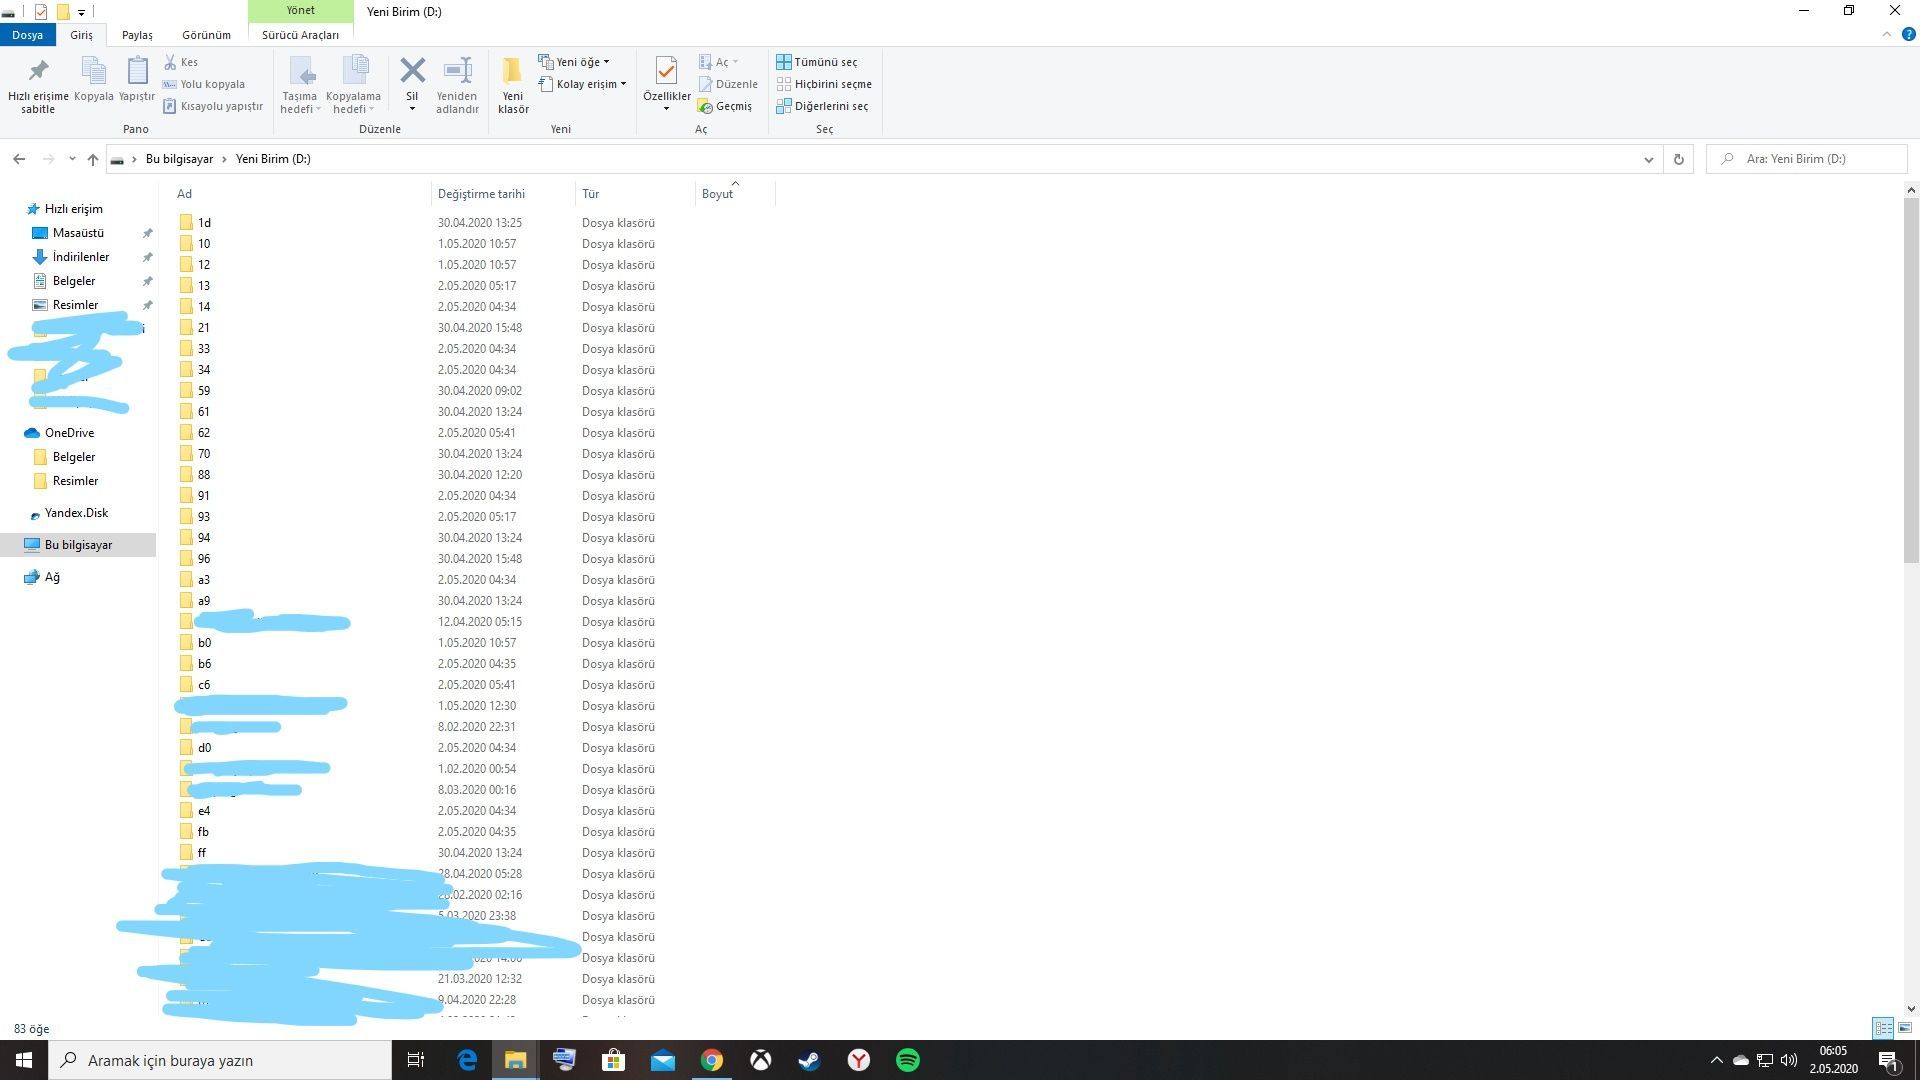This screenshot has height=1080, width=1920.
Task: Open Özellikler (properties) icon
Action: (x=666, y=72)
